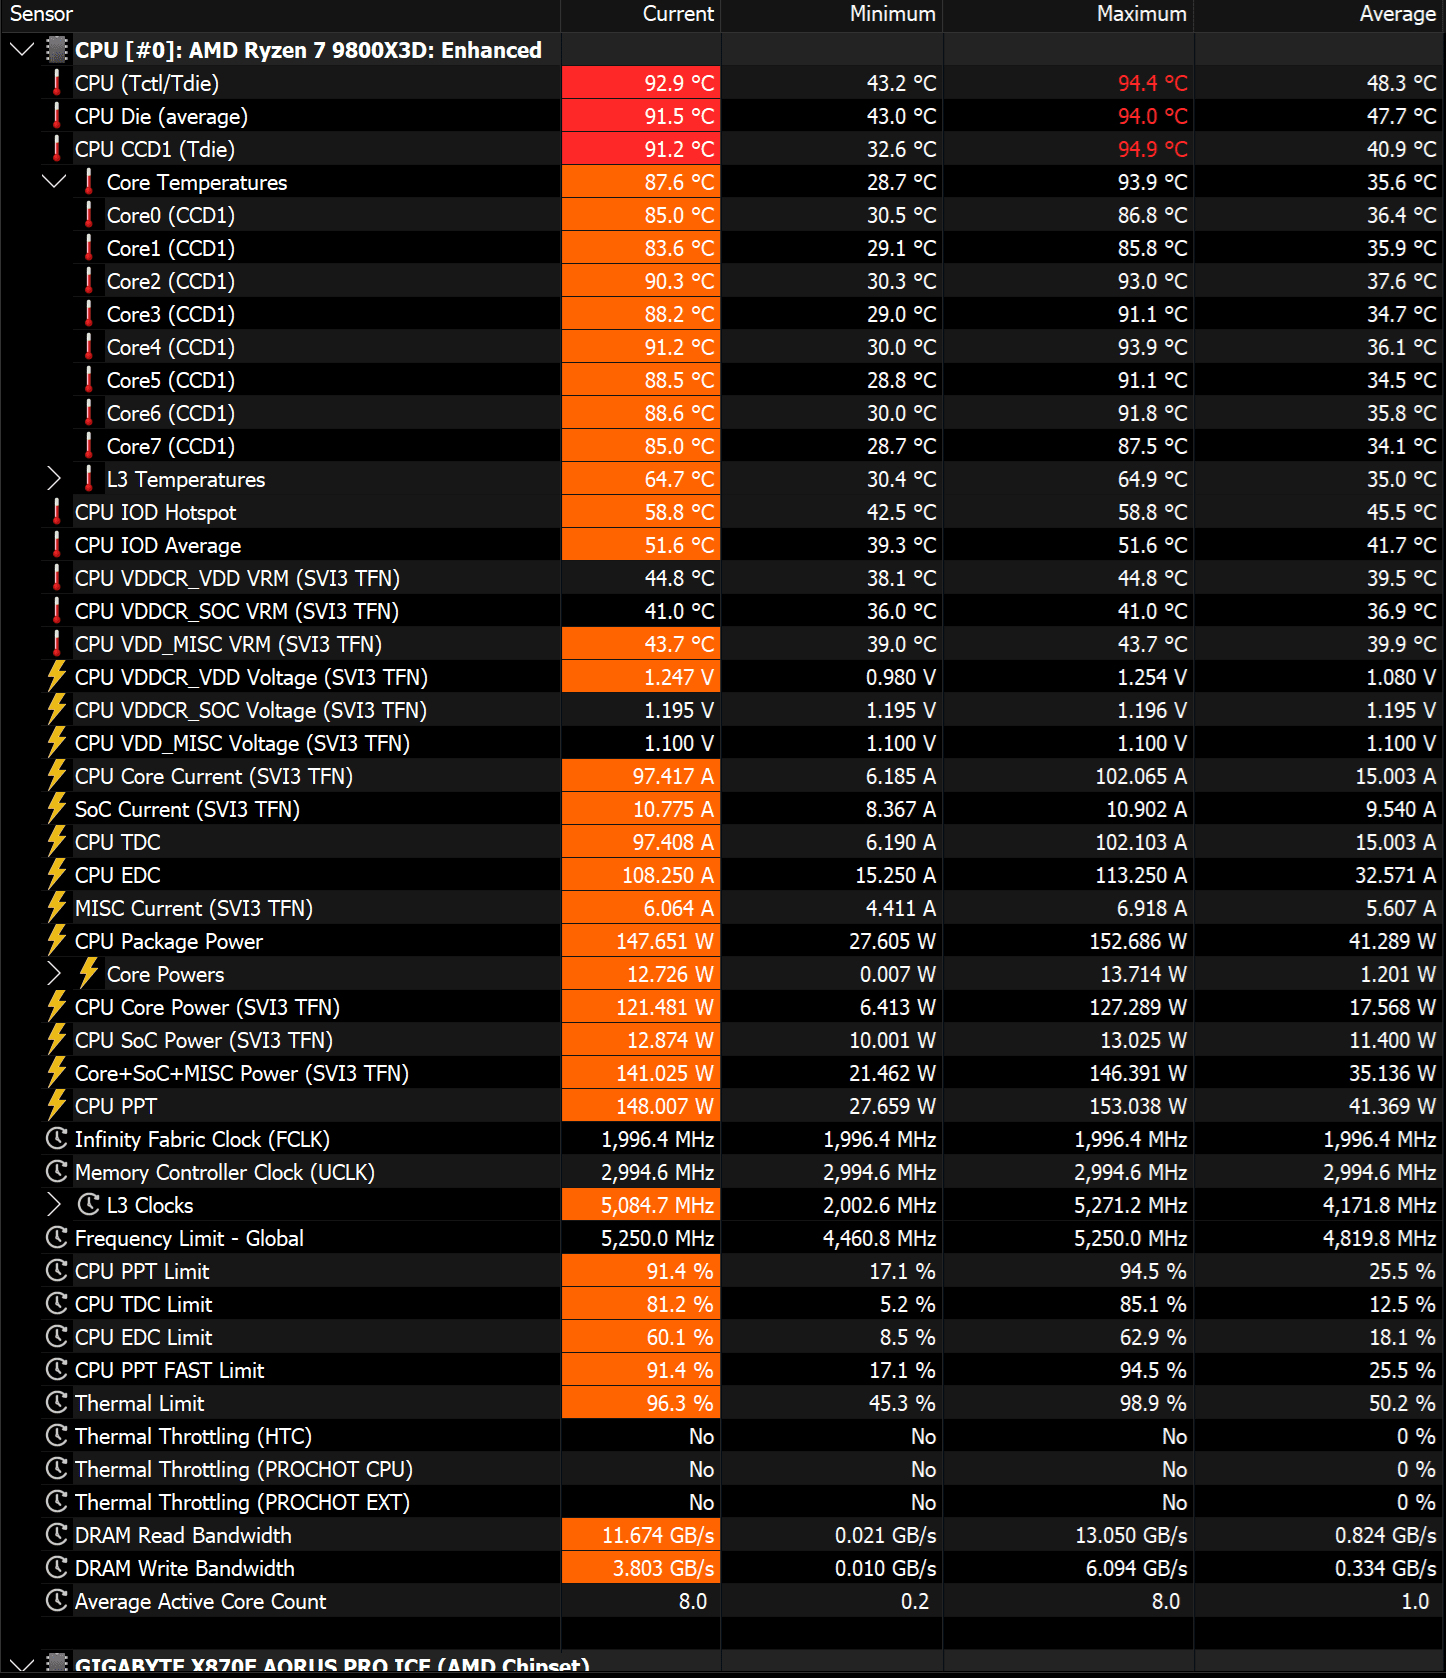Click thermometer icon beside Core Temperatures
This screenshot has width=1446, height=1678.
(x=88, y=182)
